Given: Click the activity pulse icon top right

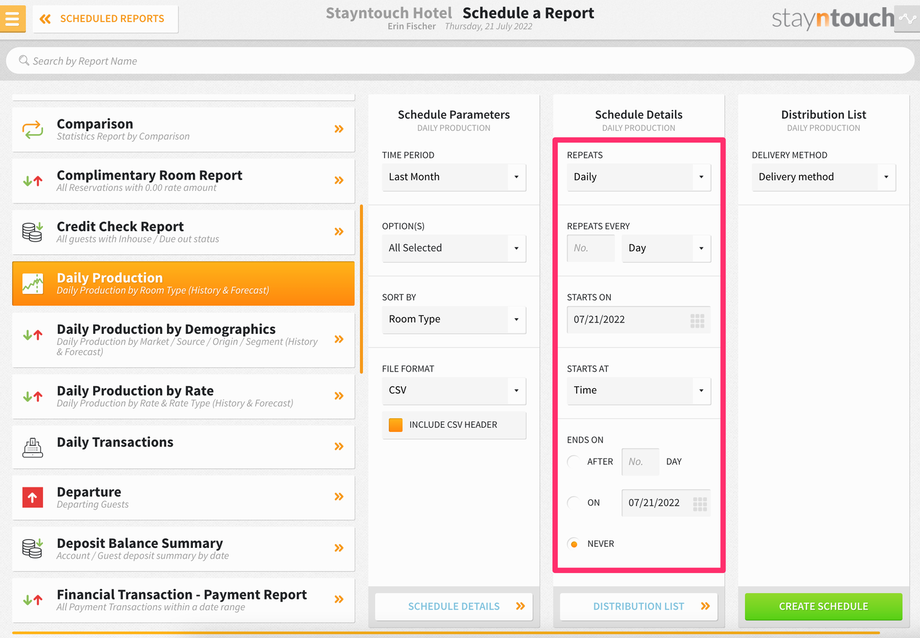Looking at the screenshot, I should pos(907,19).
